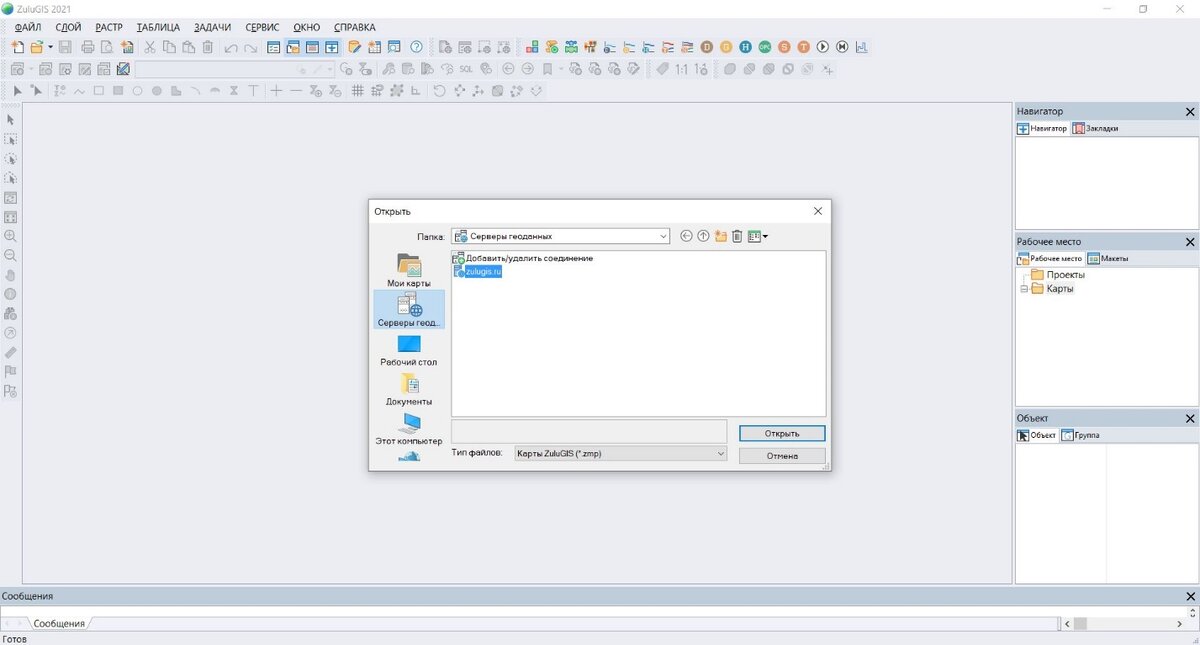The height and width of the screenshot is (645, 1200).
Task: Select the arrow pointer tool in left sidebar
Action: 11,120
